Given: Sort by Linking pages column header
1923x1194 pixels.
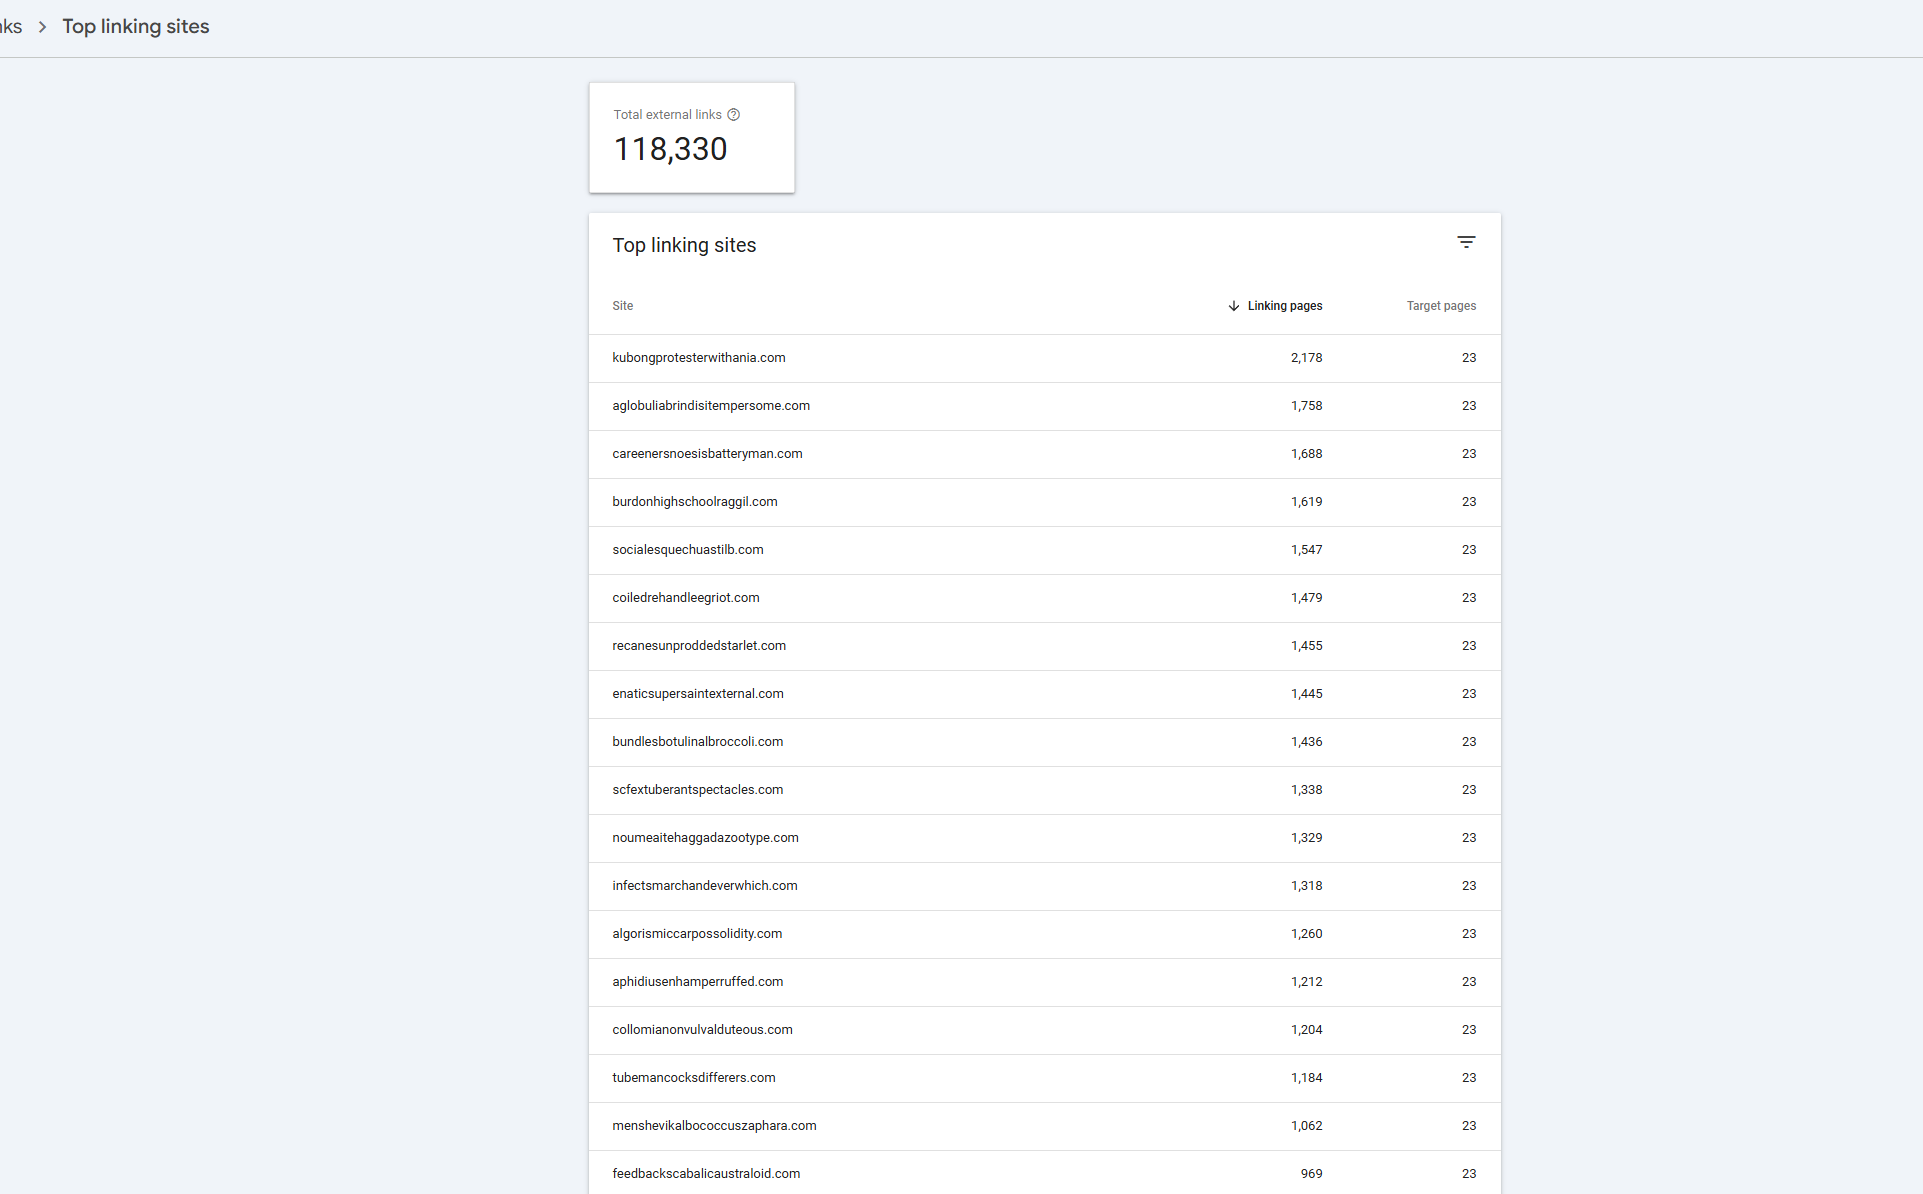Looking at the screenshot, I should click(x=1284, y=306).
